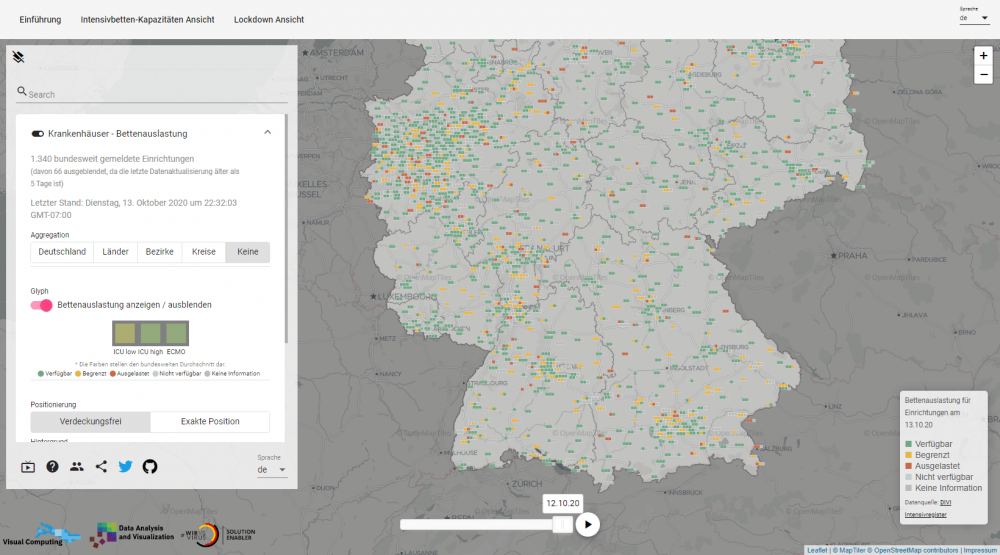
Task: Open the GitHub icon
Action: click(150, 466)
